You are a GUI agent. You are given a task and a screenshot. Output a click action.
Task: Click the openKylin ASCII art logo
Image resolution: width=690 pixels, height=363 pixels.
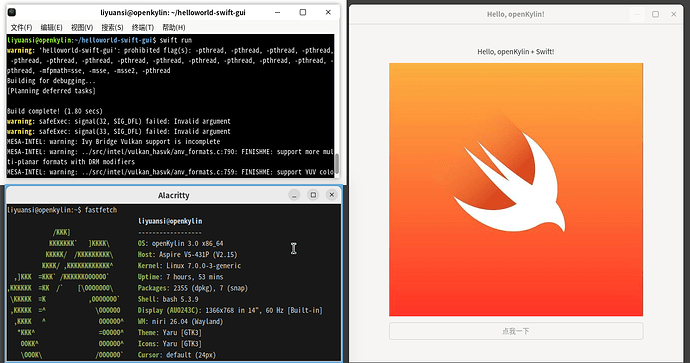pyautogui.click(x=67, y=293)
